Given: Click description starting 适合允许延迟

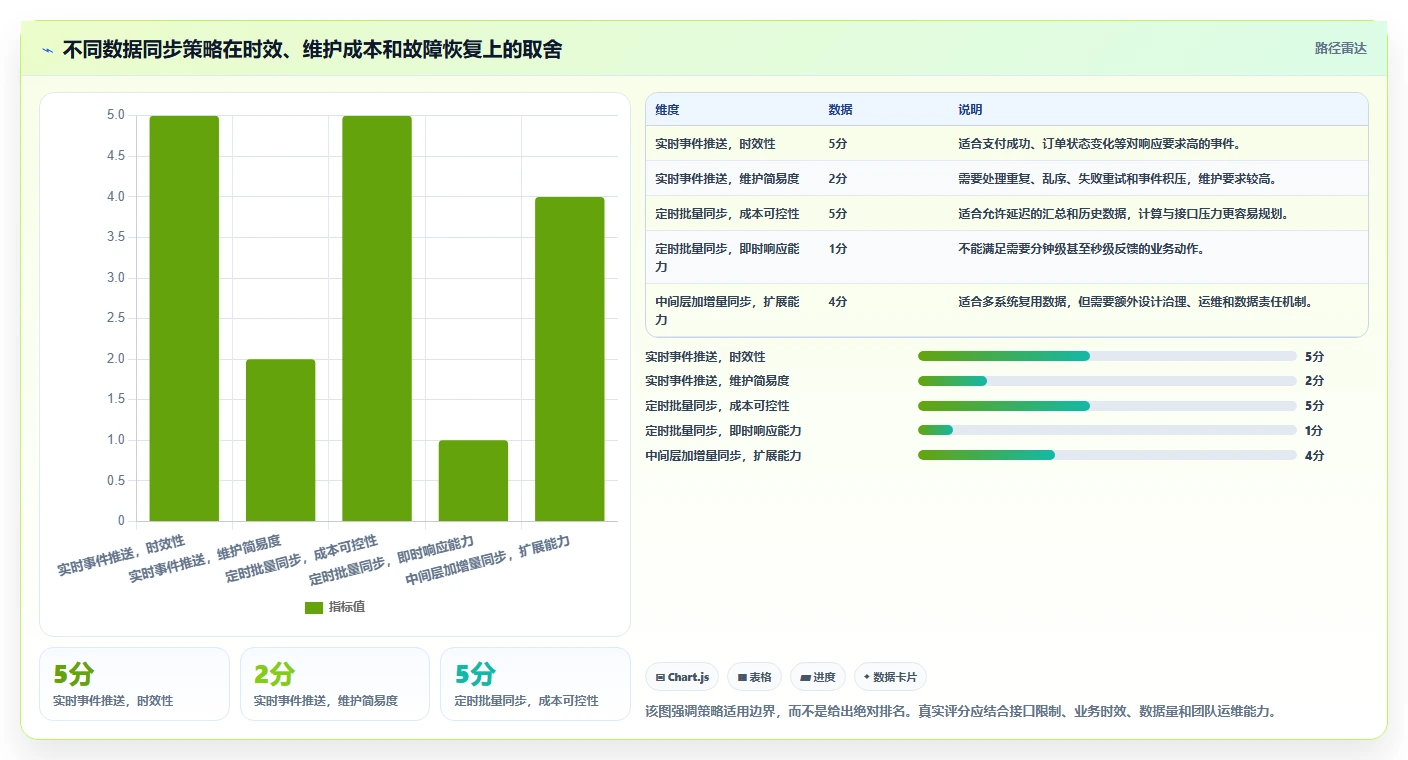Looking at the screenshot, I should 1123,214.
